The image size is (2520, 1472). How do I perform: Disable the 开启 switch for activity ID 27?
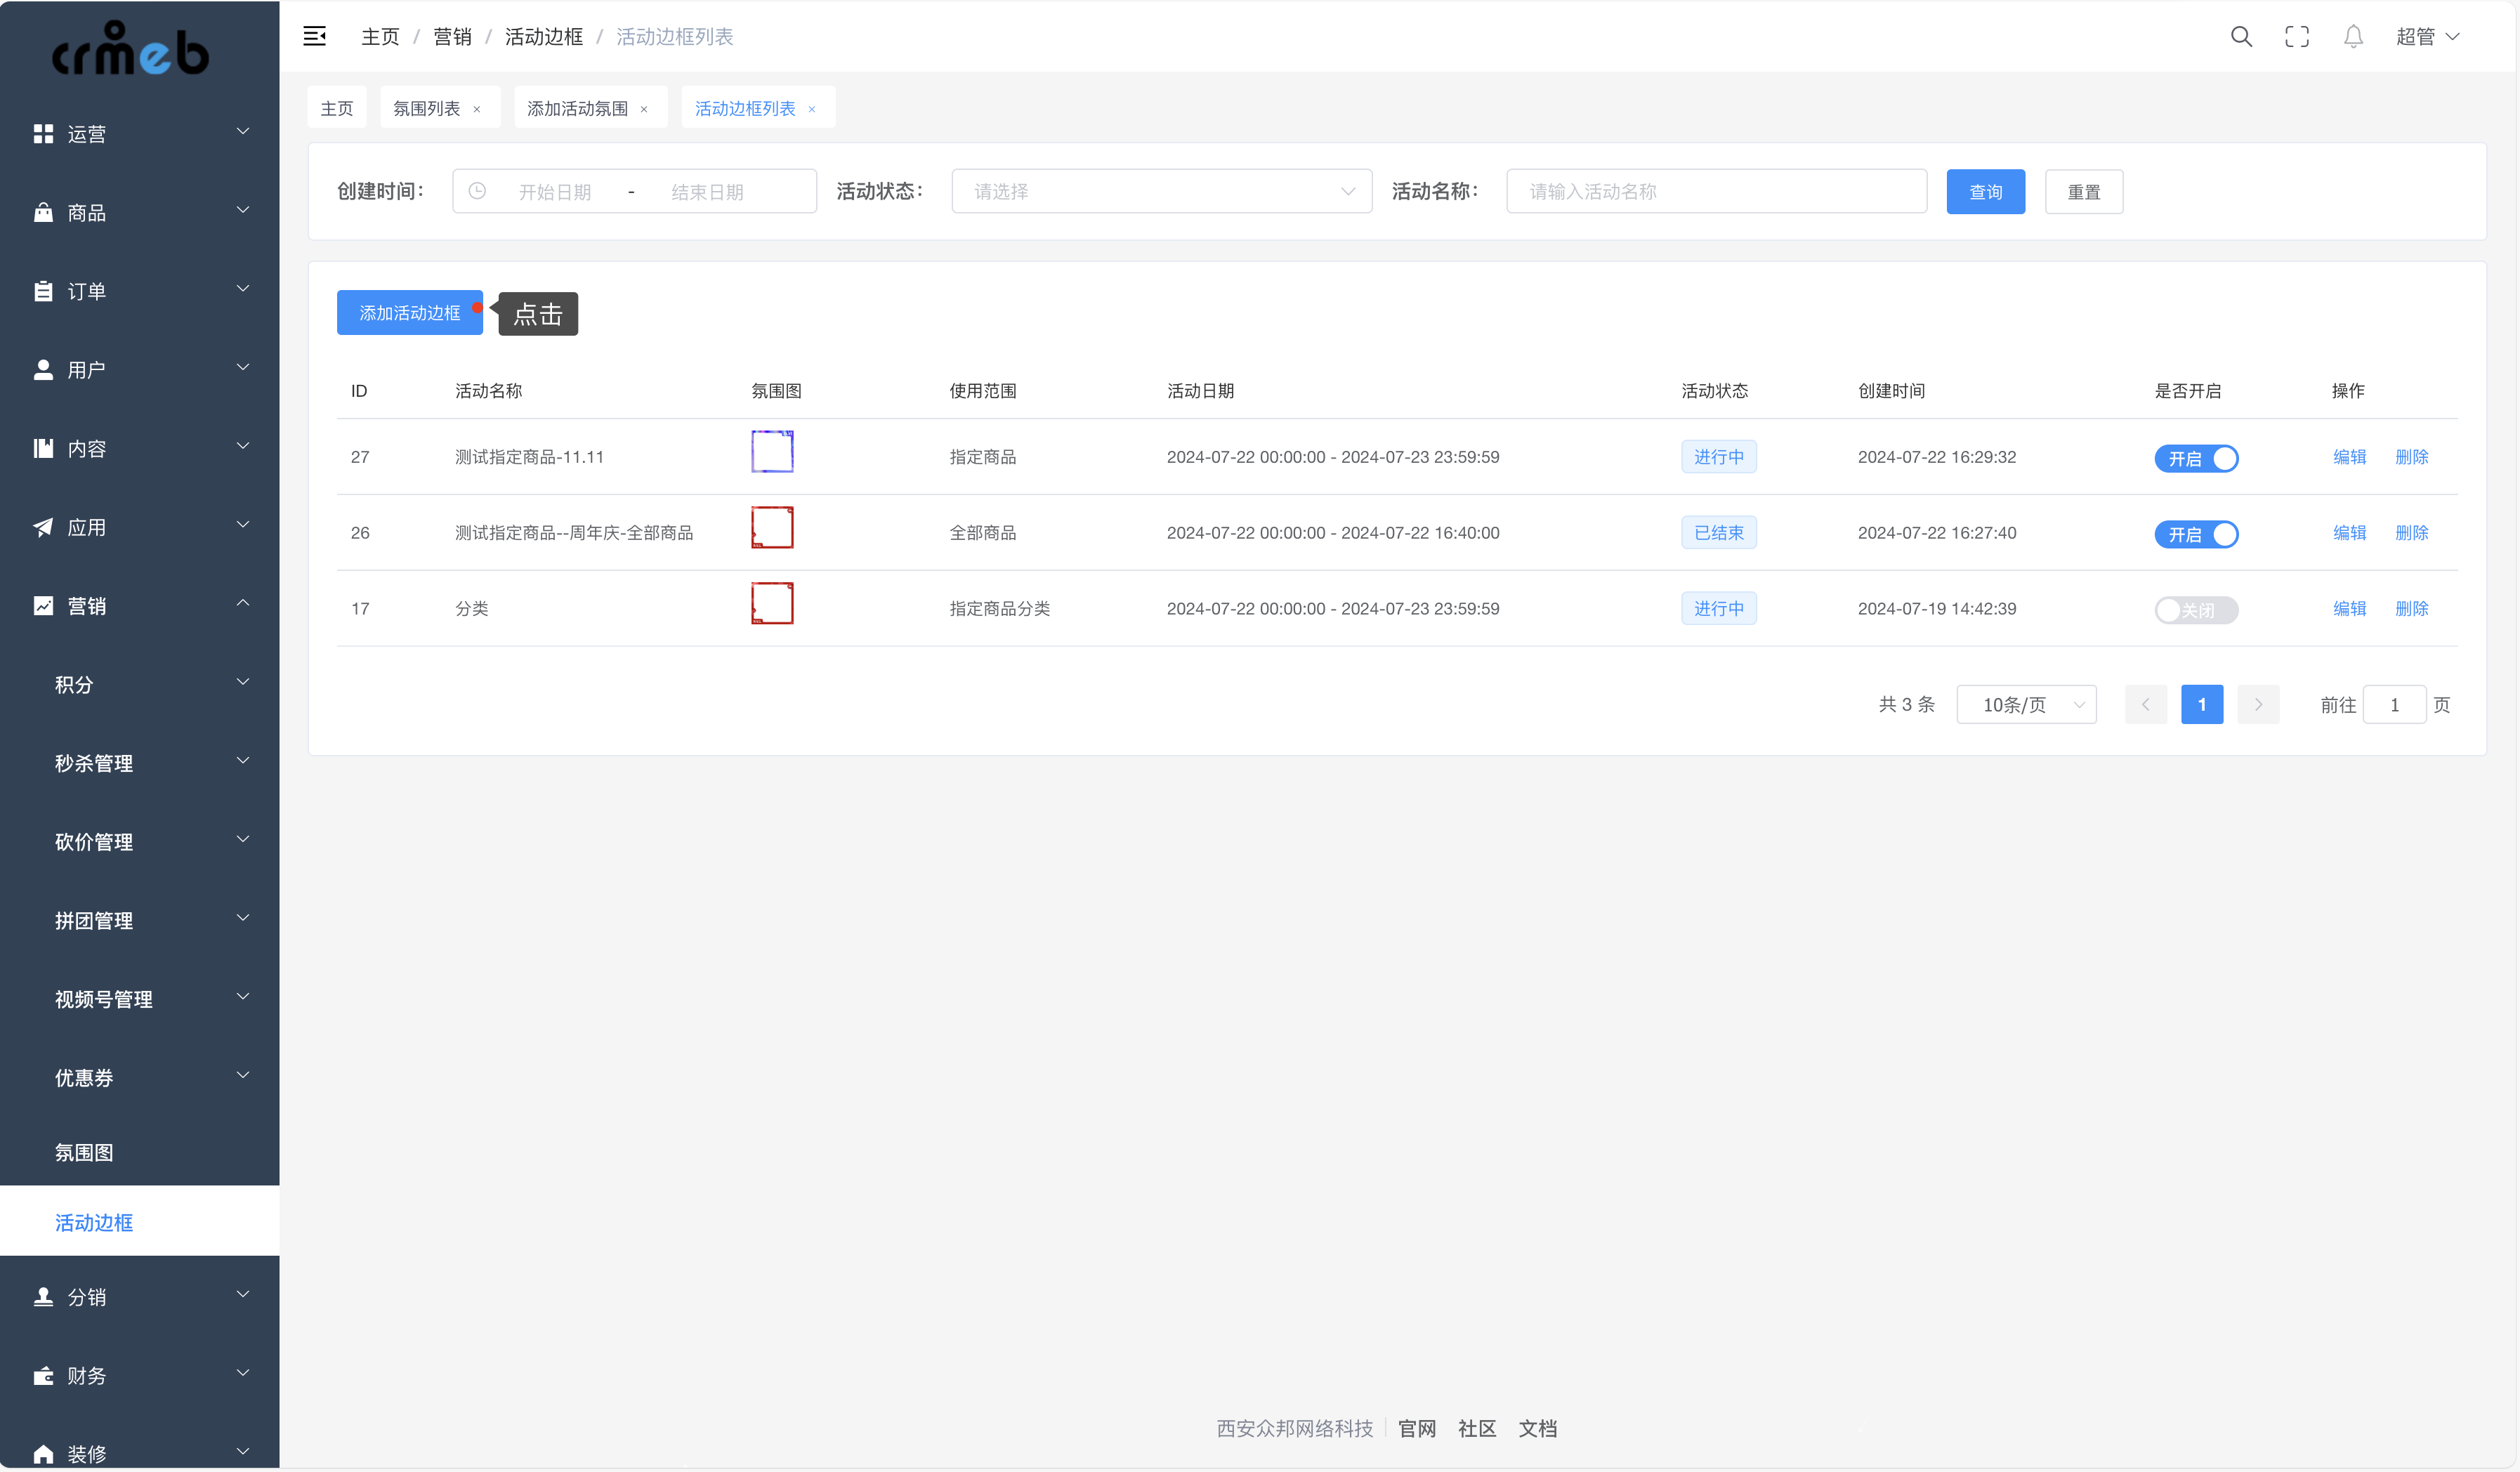pyautogui.click(x=2196, y=458)
